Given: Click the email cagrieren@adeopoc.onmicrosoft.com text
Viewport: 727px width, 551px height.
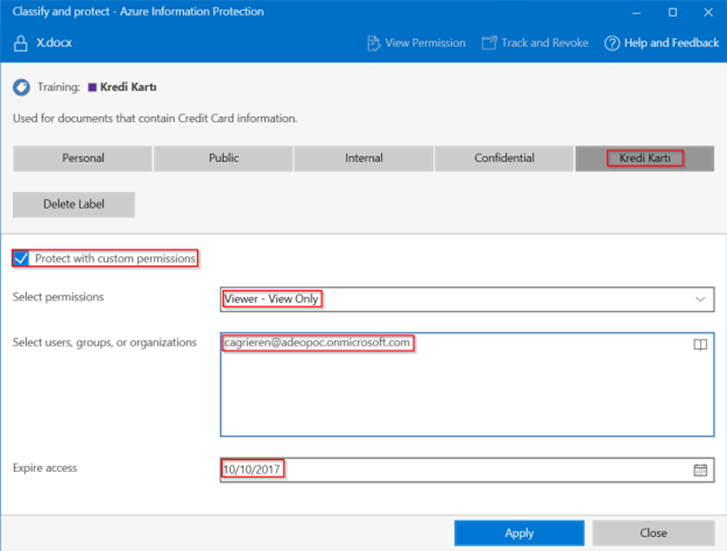Looking at the screenshot, I should (x=317, y=343).
